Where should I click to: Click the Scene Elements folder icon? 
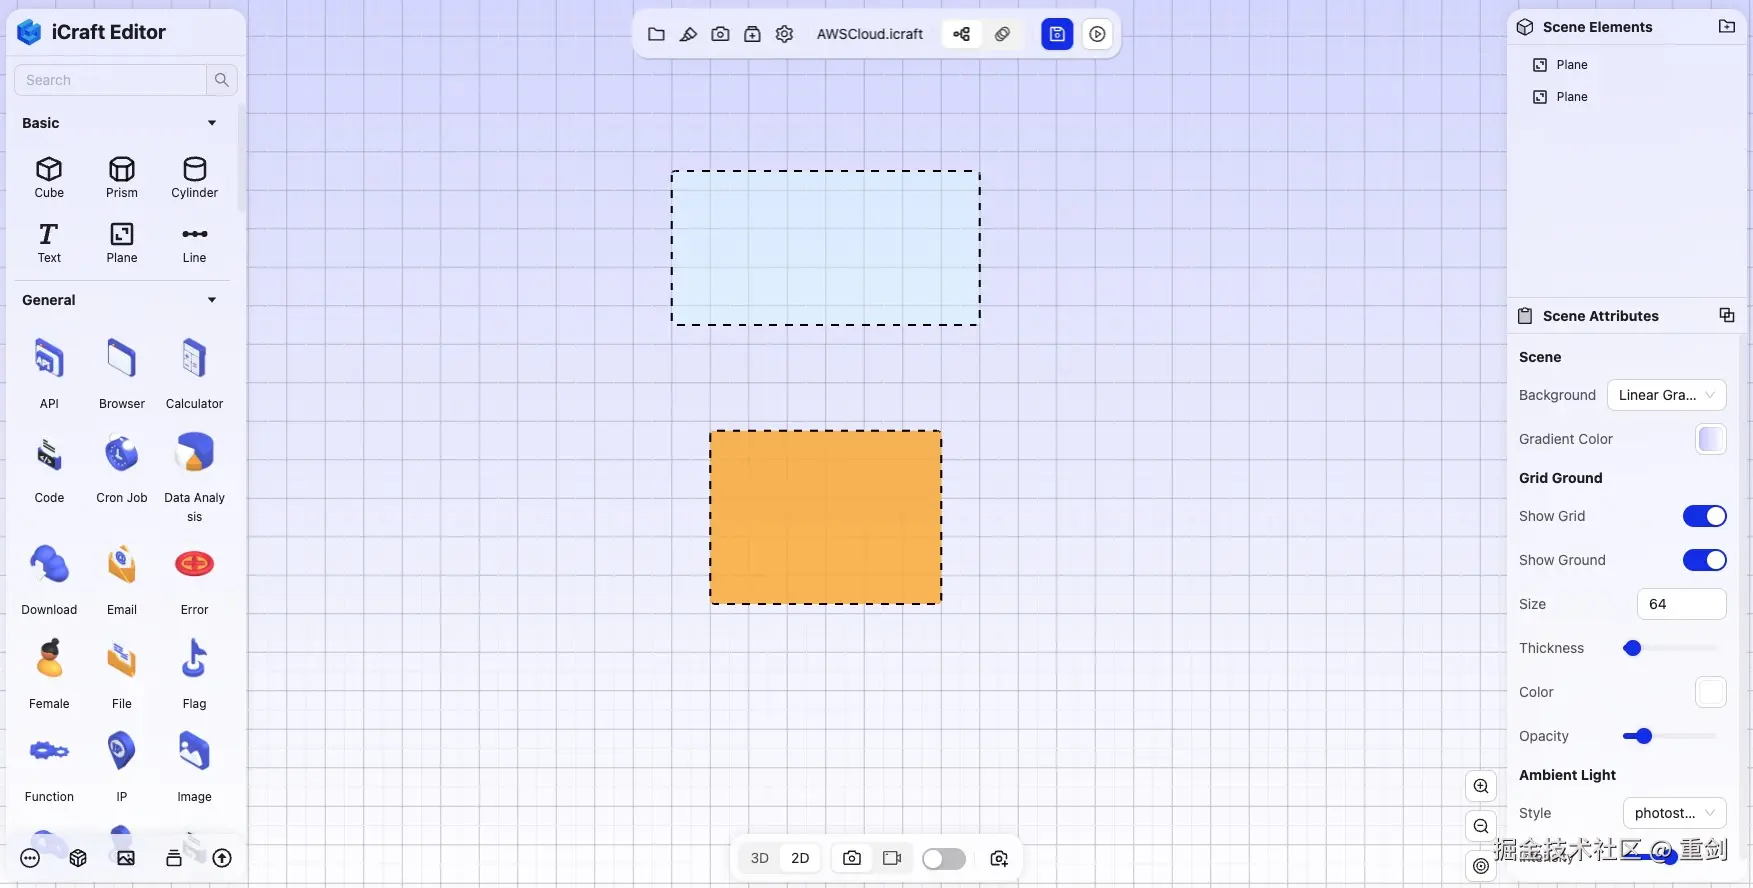pyautogui.click(x=1726, y=27)
